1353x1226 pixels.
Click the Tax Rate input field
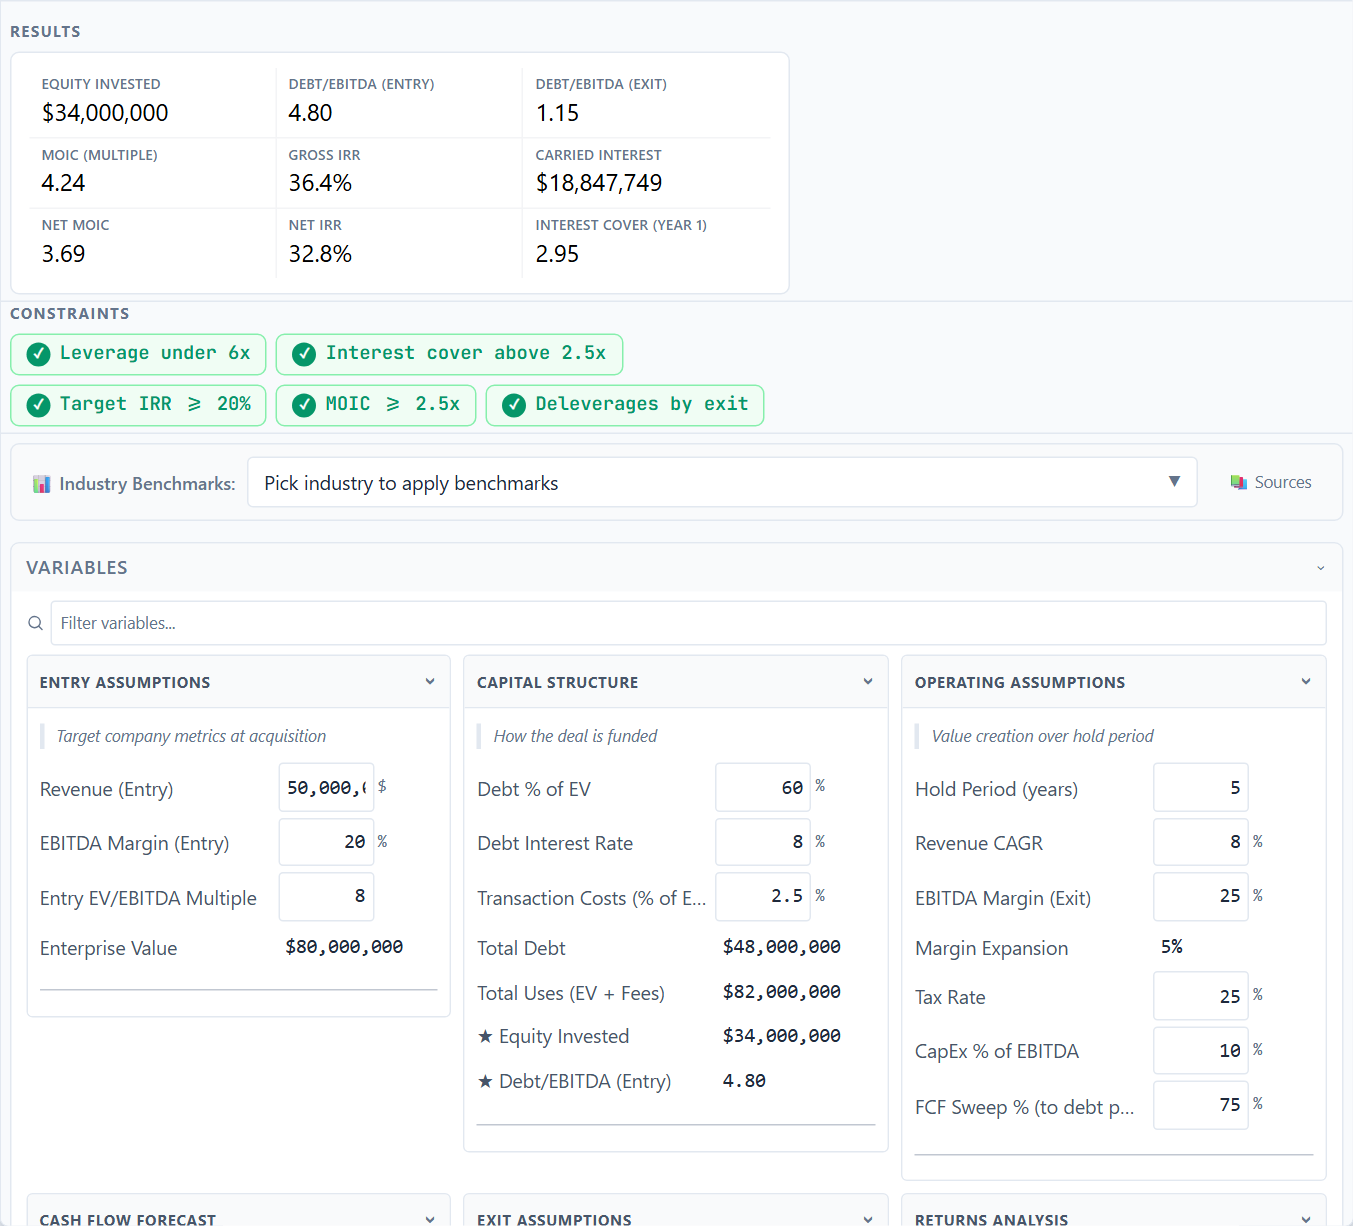[1200, 996]
